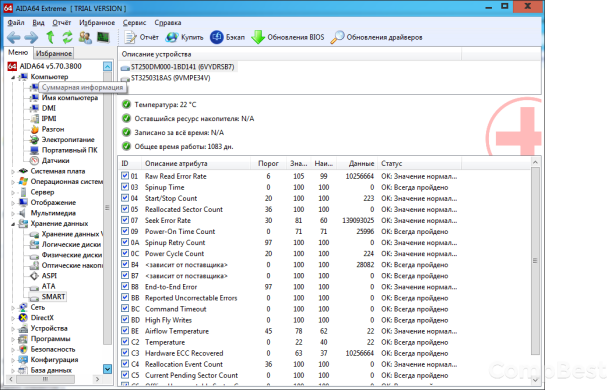Expand the Мультимедиа tree node
The width and height of the screenshot is (612, 390).
[12, 213]
